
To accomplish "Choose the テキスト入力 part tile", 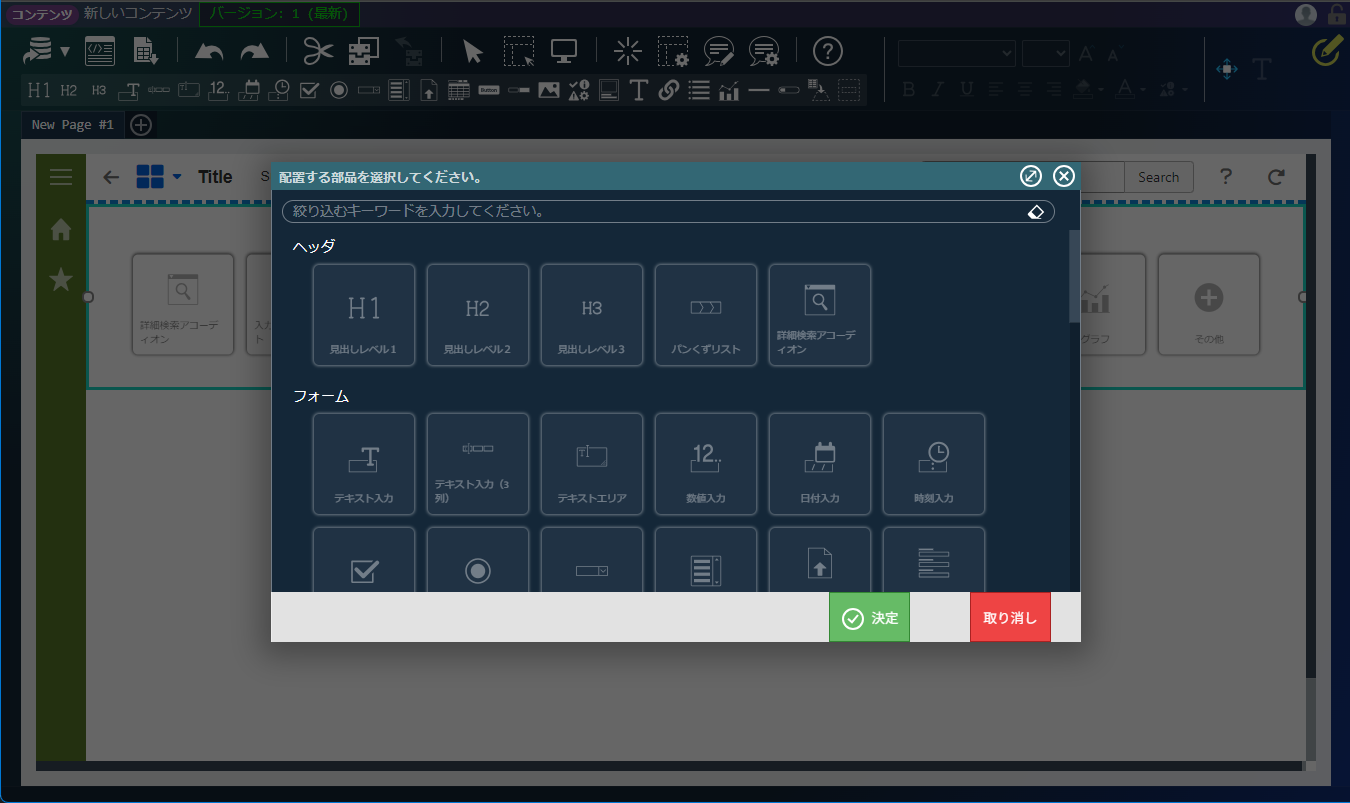I will (364, 464).
